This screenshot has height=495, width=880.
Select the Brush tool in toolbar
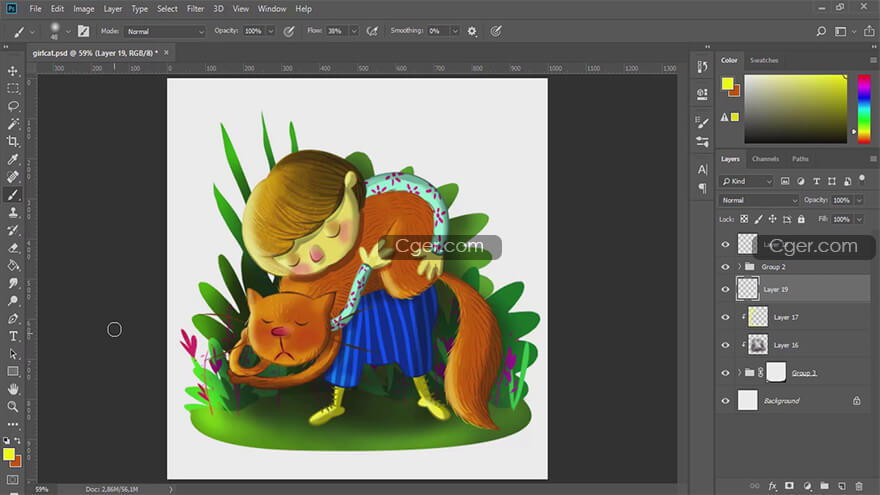[x=13, y=195]
